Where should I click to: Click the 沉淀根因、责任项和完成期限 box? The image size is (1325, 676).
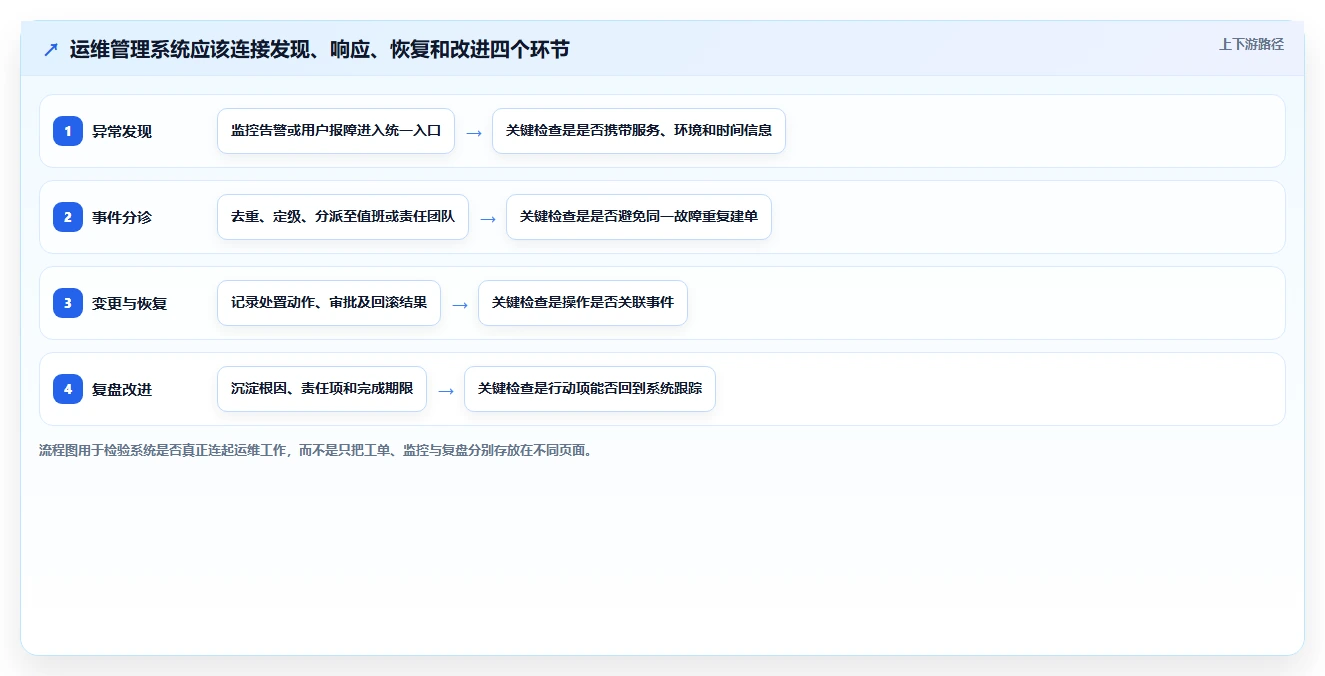coord(322,389)
